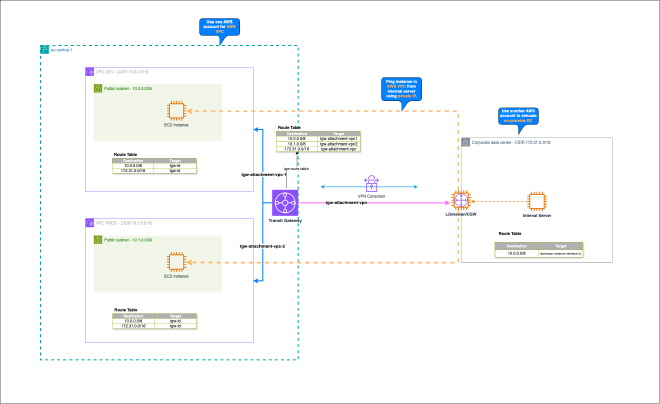Select the VPC PROD public subnet lock icon
Image resolution: width=660 pixels, height=404 pixels.
(98, 240)
